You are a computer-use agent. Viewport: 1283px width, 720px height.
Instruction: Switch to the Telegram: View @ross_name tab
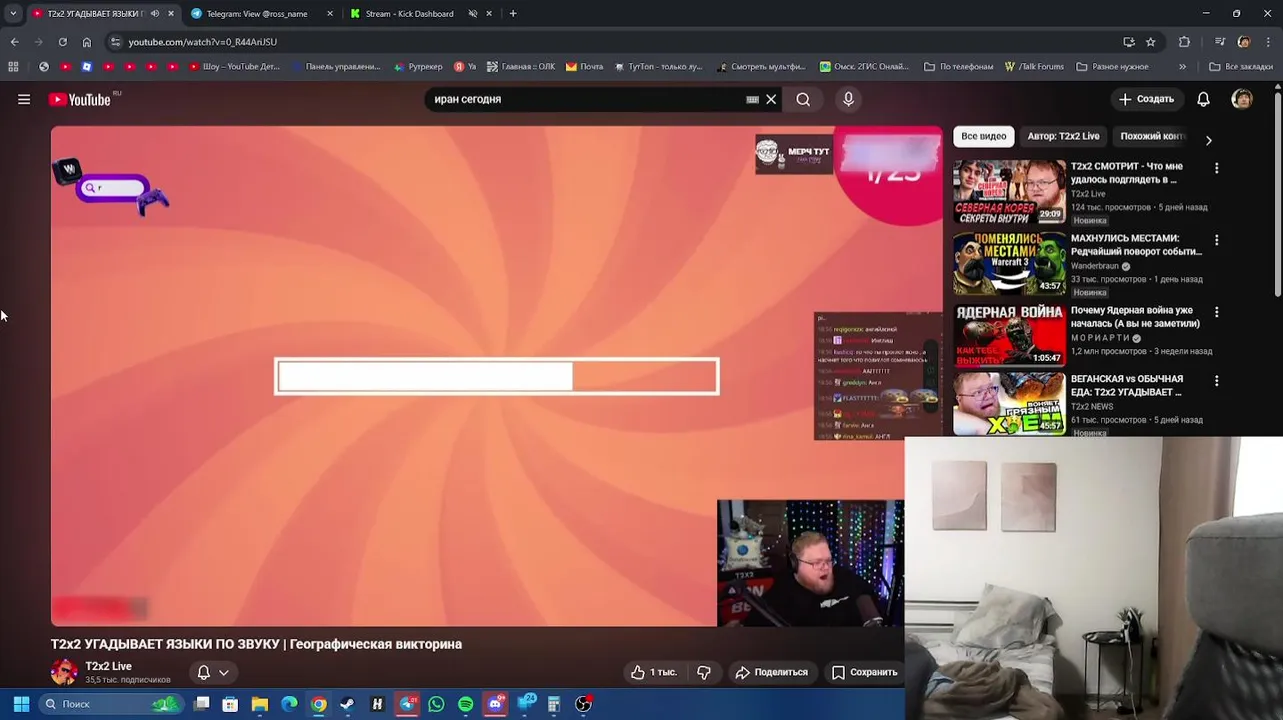pos(256,14)
